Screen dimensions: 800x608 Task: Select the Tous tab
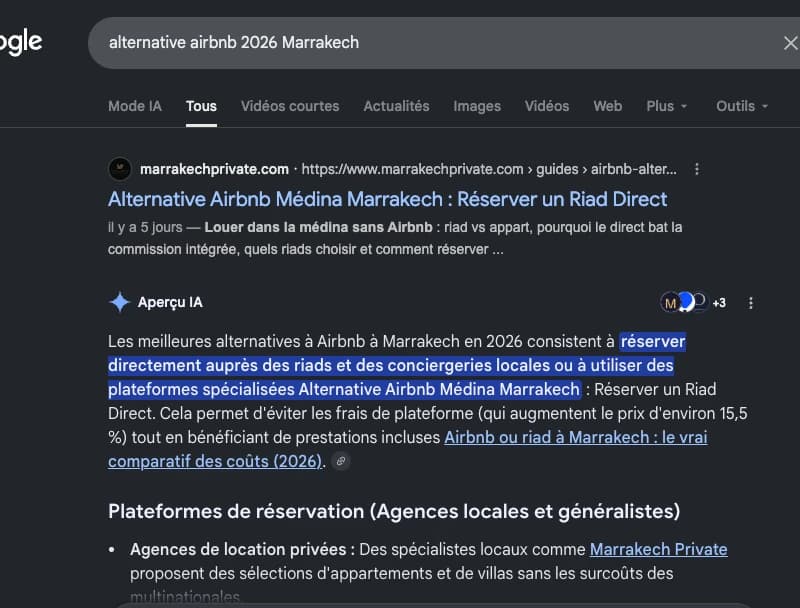coord(201,106)
